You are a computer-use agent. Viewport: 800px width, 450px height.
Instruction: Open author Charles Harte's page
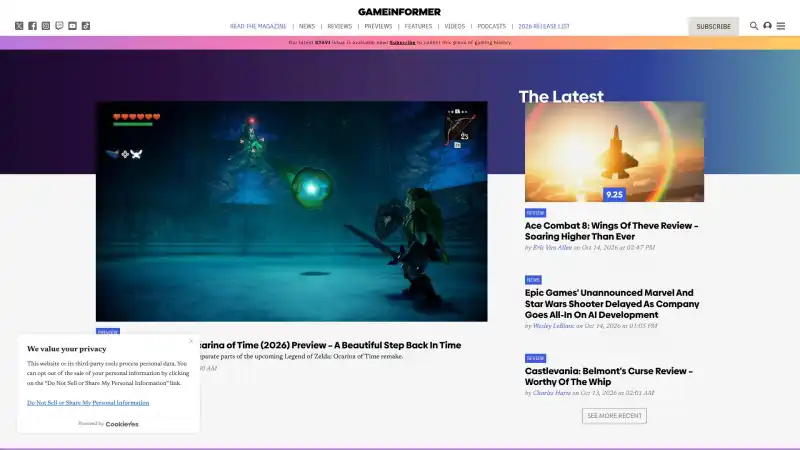click(x=552, y=393)
